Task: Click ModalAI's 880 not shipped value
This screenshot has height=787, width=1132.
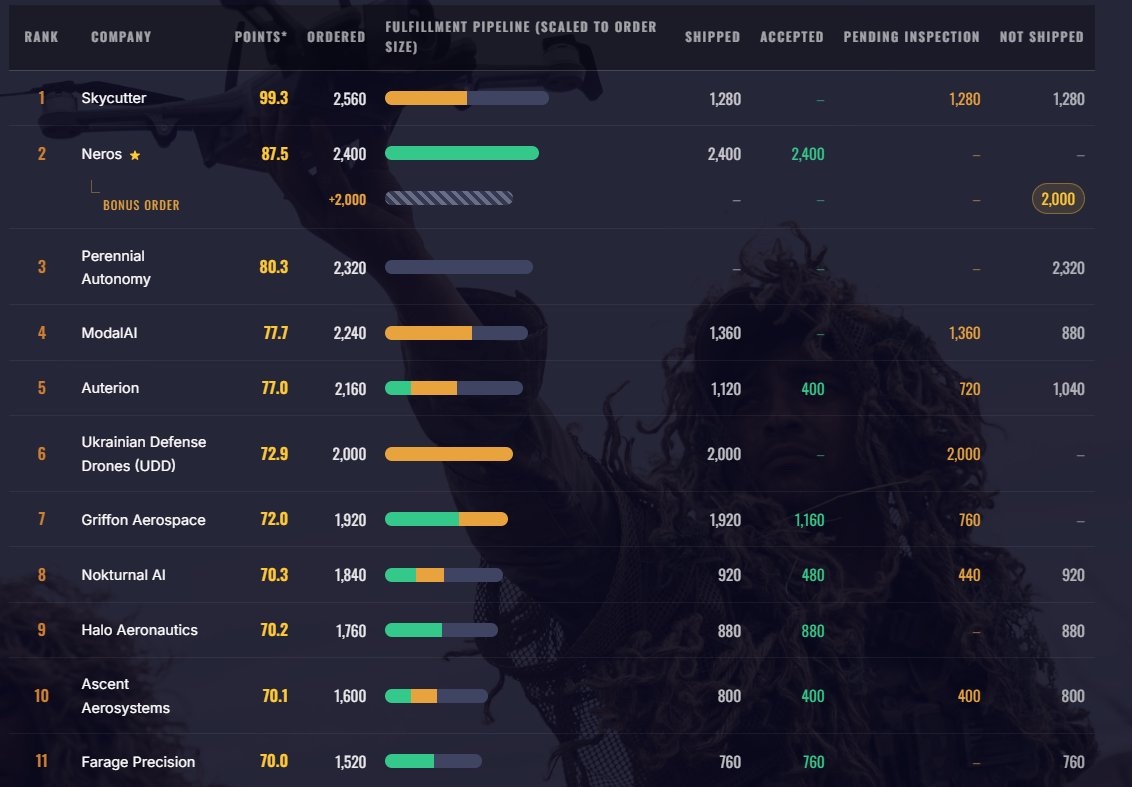Action: coord(1073,333)
